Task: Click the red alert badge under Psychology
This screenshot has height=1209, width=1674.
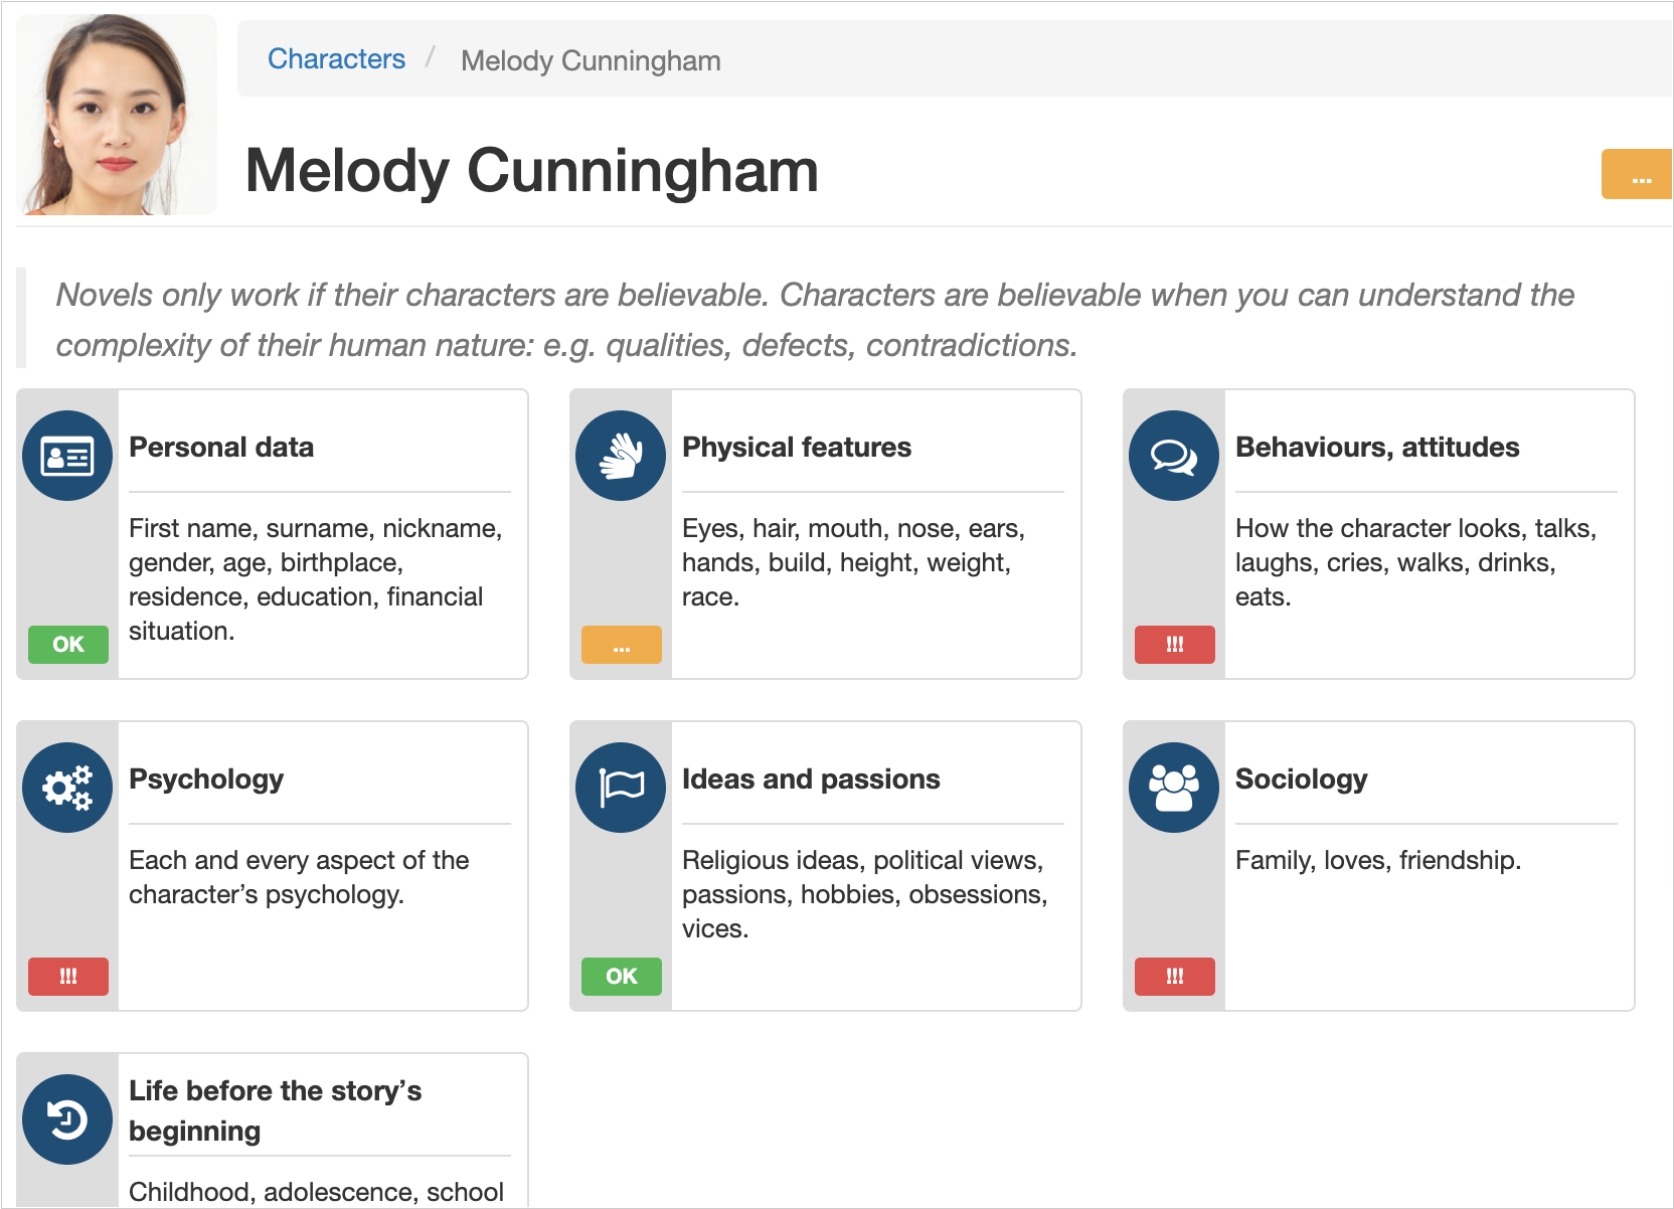Action: click(x=68, y=976)
